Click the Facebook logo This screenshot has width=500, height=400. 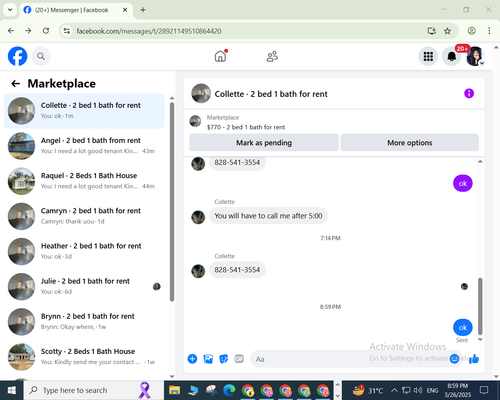(17, 56)
